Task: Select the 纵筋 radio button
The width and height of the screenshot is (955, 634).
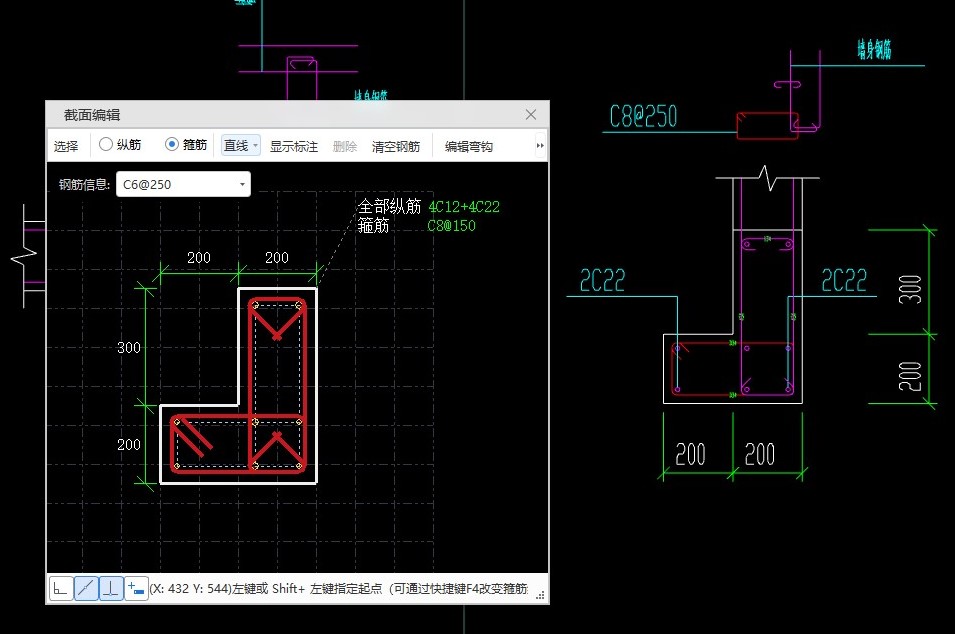Action: (x=106, y=144)
